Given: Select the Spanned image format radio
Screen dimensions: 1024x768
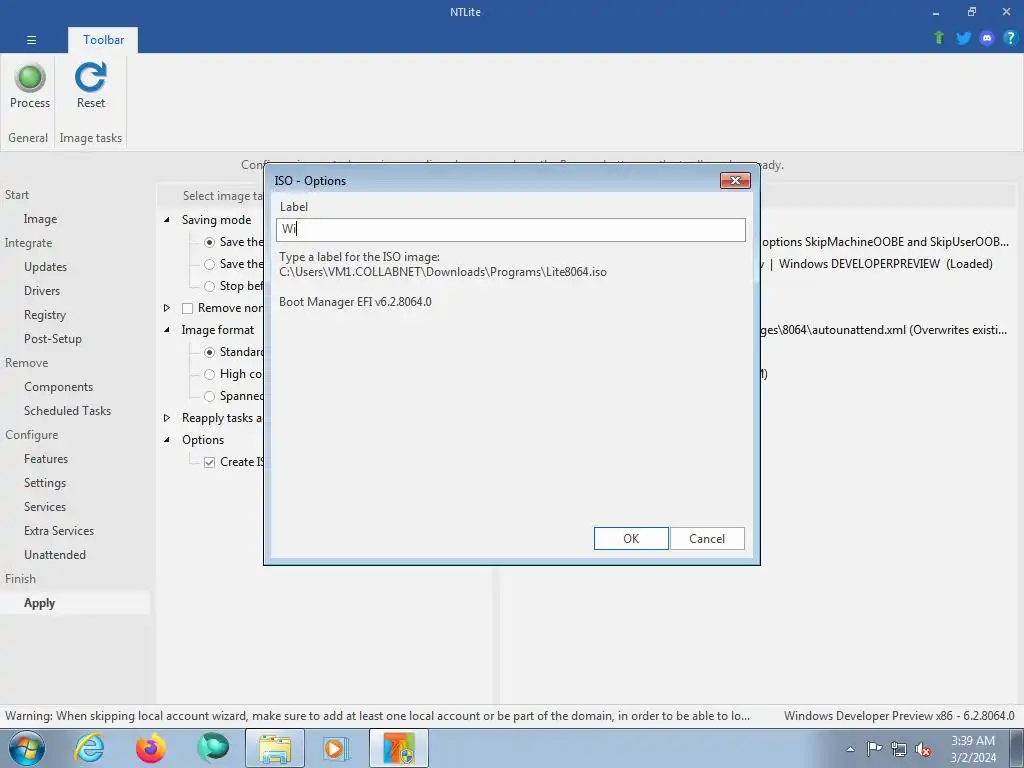Looking at the screenshot, I should tap(209, 396).
